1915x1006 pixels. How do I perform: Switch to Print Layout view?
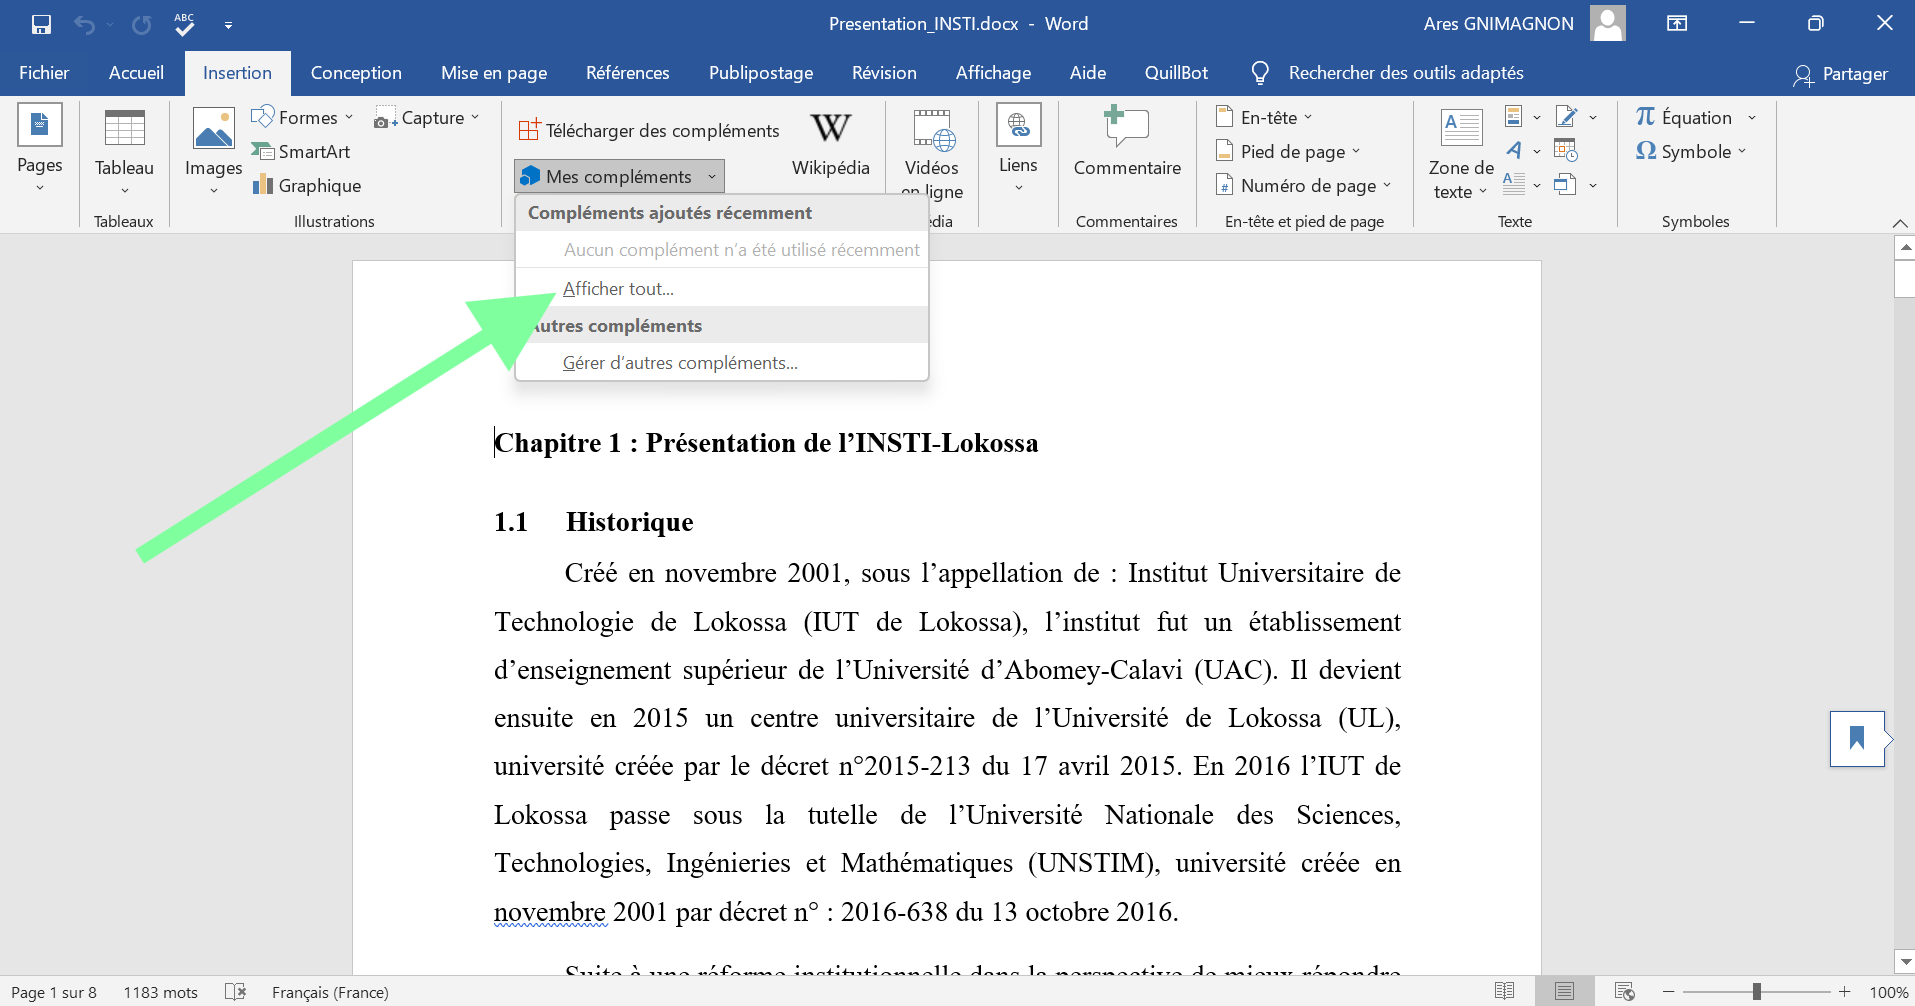pyautogui.click(x=1565, y=991)
